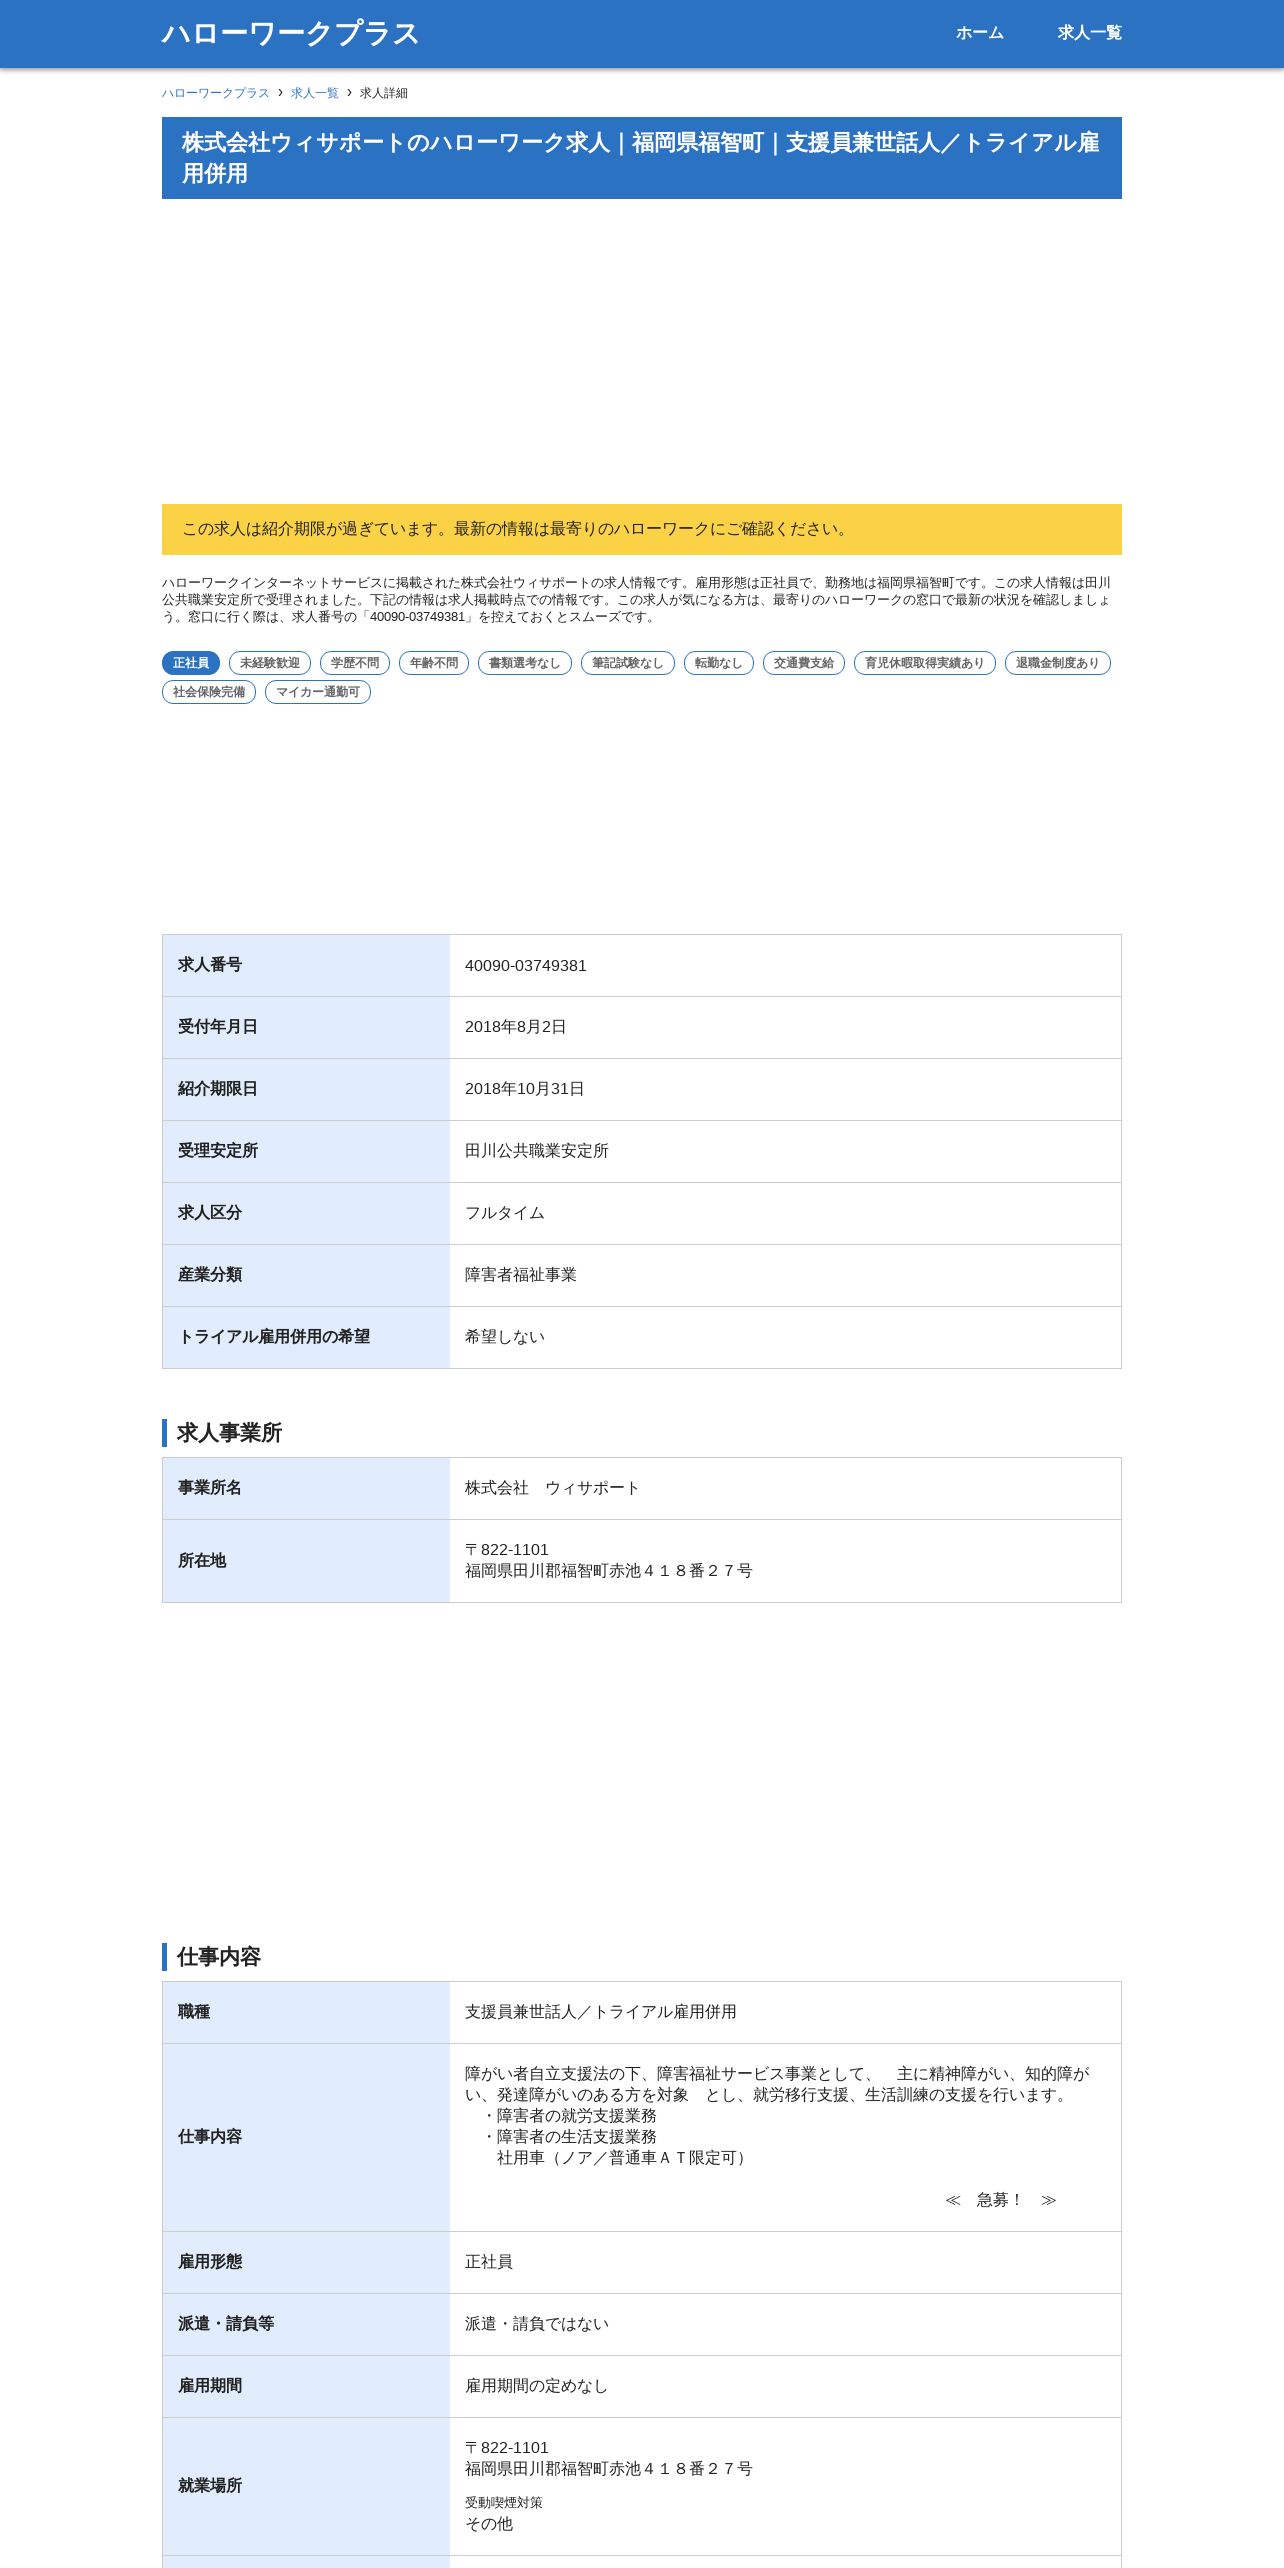This screenshot has height=2568, width=1284.
Task: Click the 産業分類 row label
Action: (x=210, y=1275)
